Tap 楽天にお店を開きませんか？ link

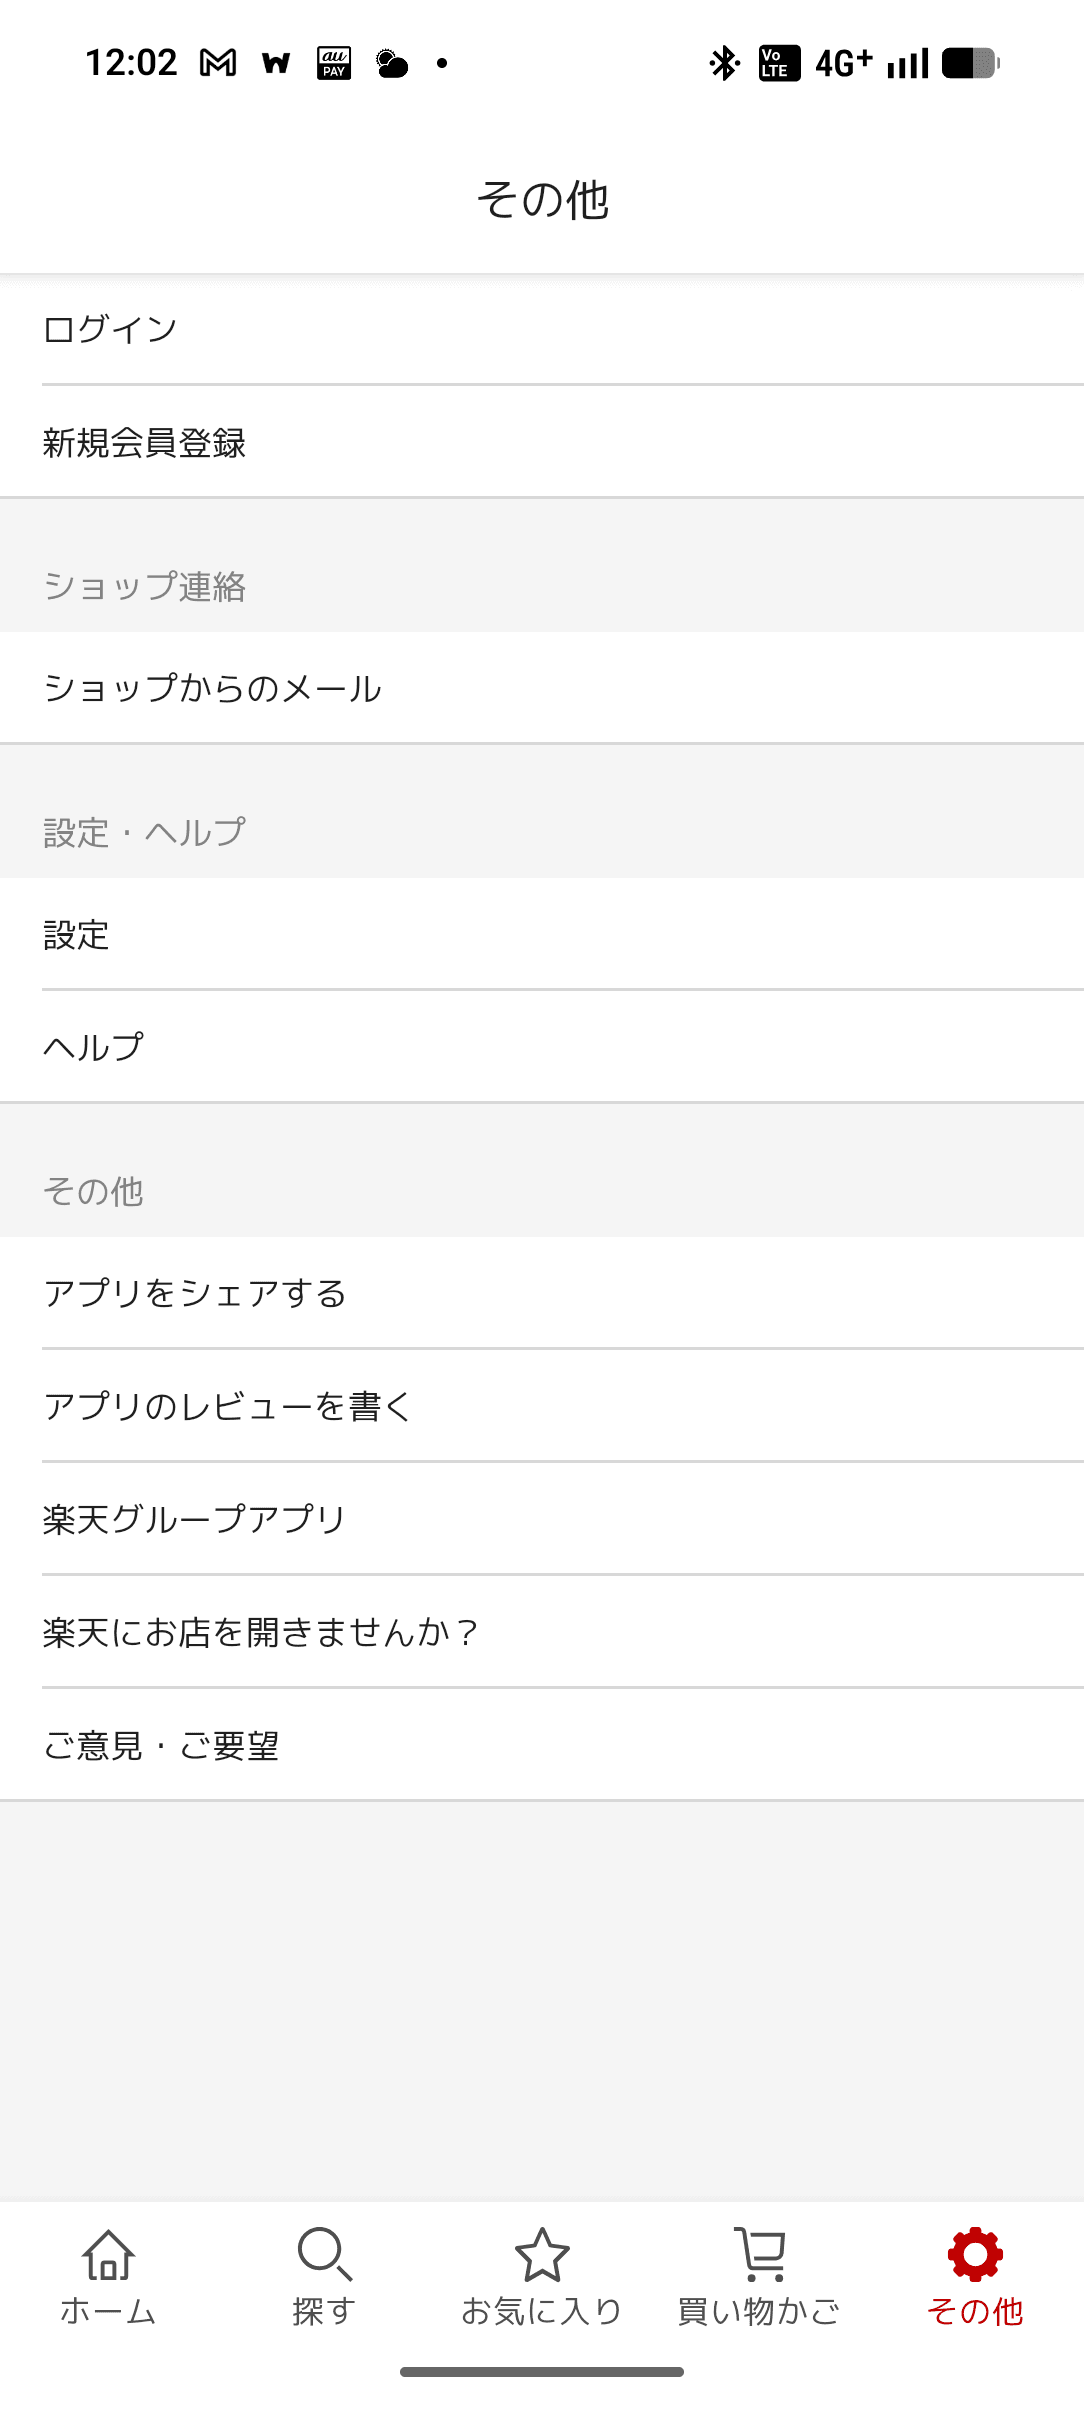click(x=542, y=1632)
